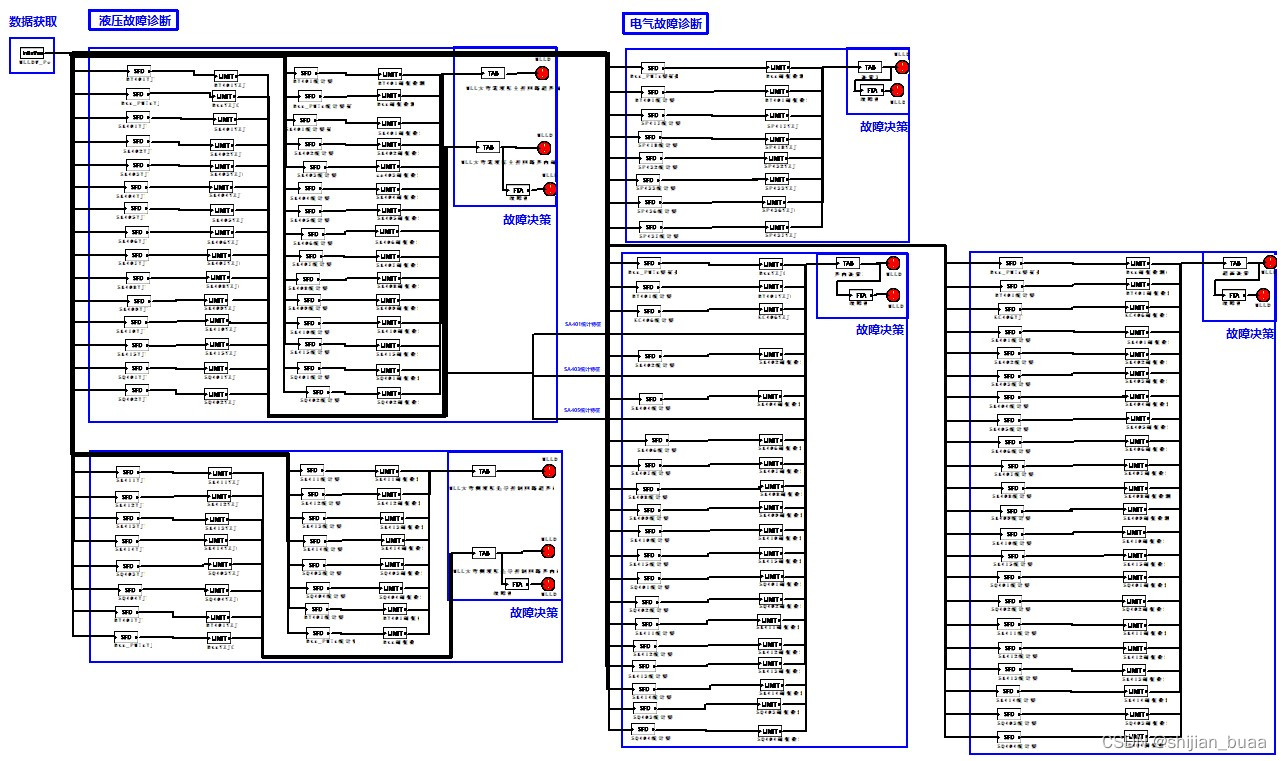
Task: Click the SA-401统计特征 annotation text
Action: coord(581,325)
